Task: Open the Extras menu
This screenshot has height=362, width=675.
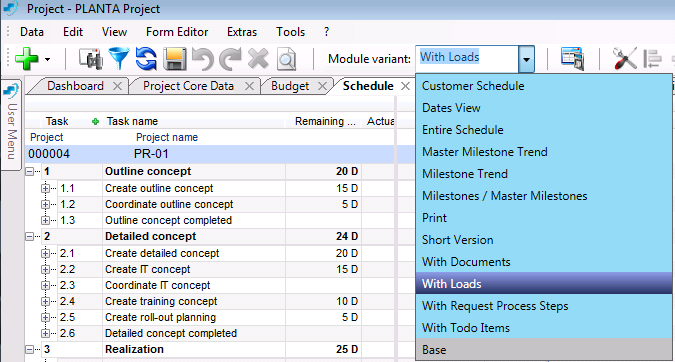Action: point(242,32)
